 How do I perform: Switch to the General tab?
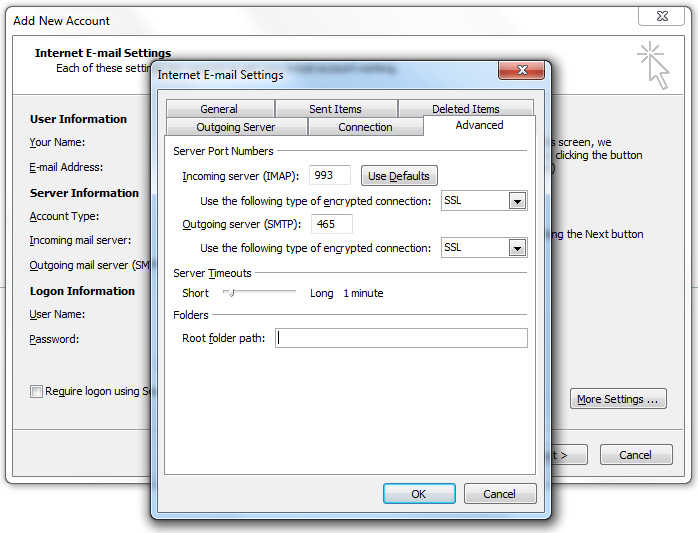click(220, 109)
